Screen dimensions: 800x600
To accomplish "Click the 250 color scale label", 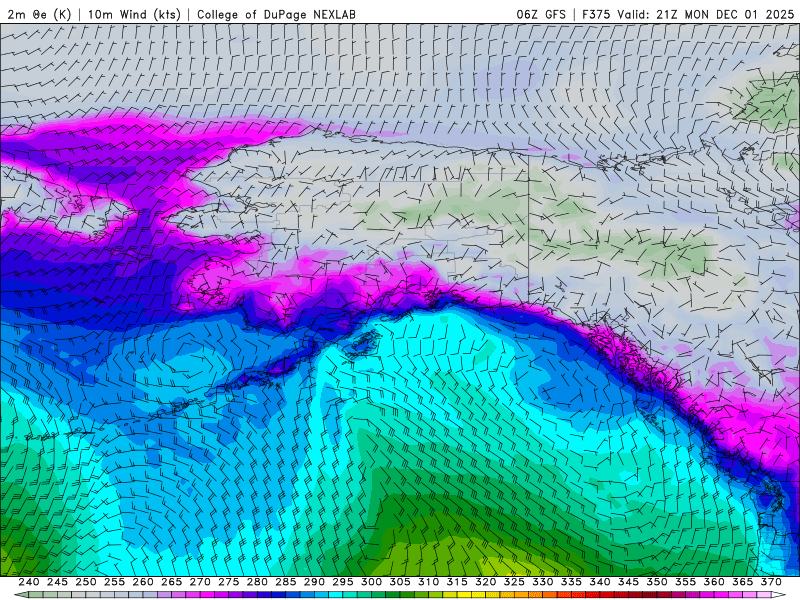I will coord(86,582).
